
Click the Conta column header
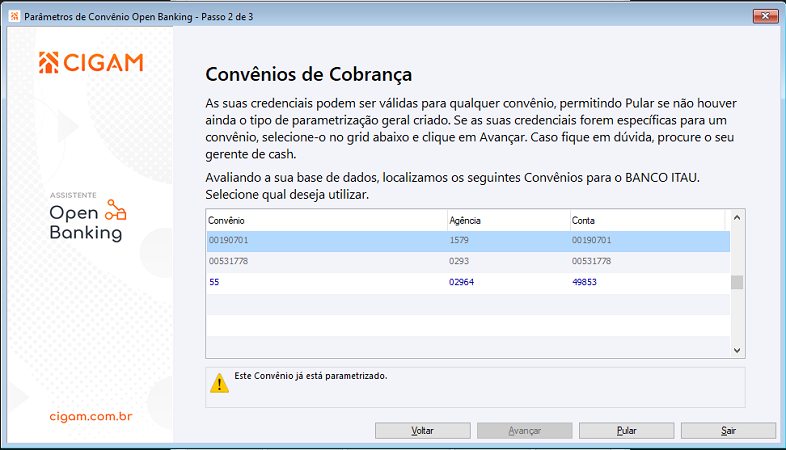647,219
